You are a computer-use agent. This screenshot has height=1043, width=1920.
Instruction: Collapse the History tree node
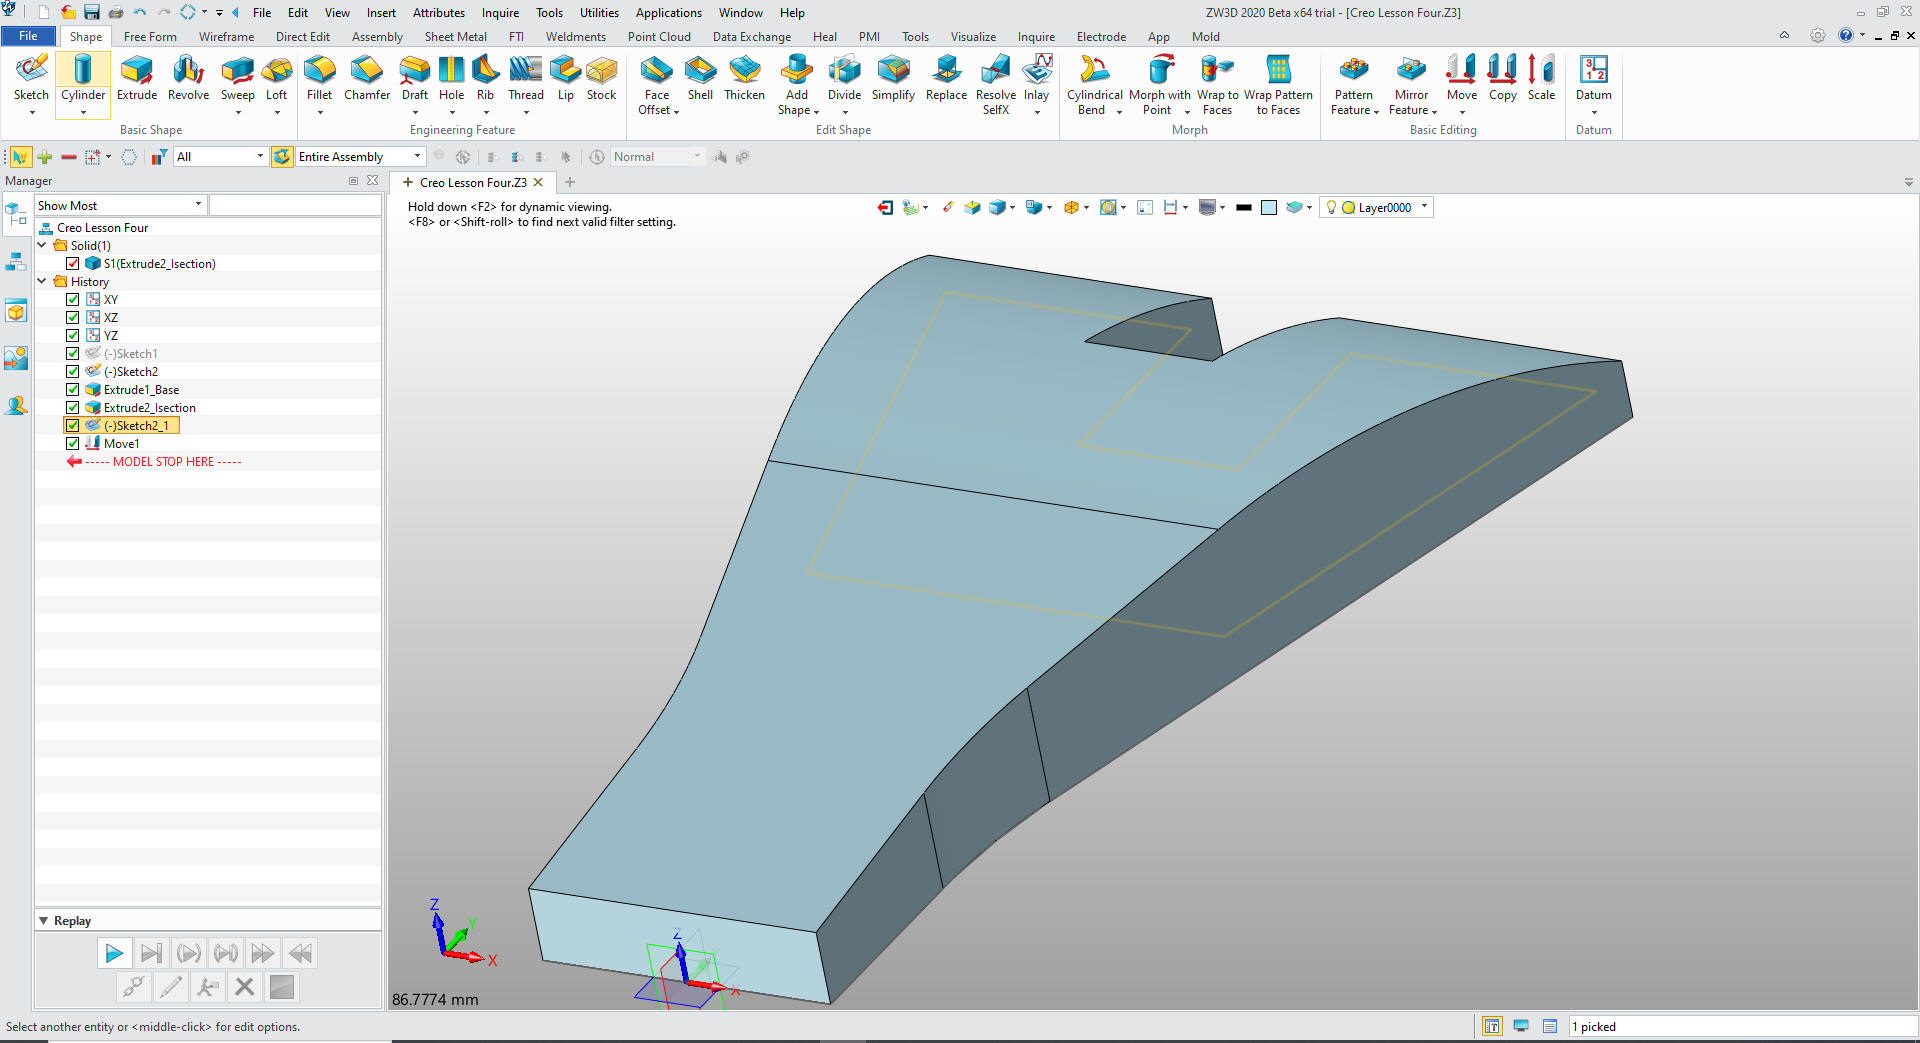coord(42,282)
